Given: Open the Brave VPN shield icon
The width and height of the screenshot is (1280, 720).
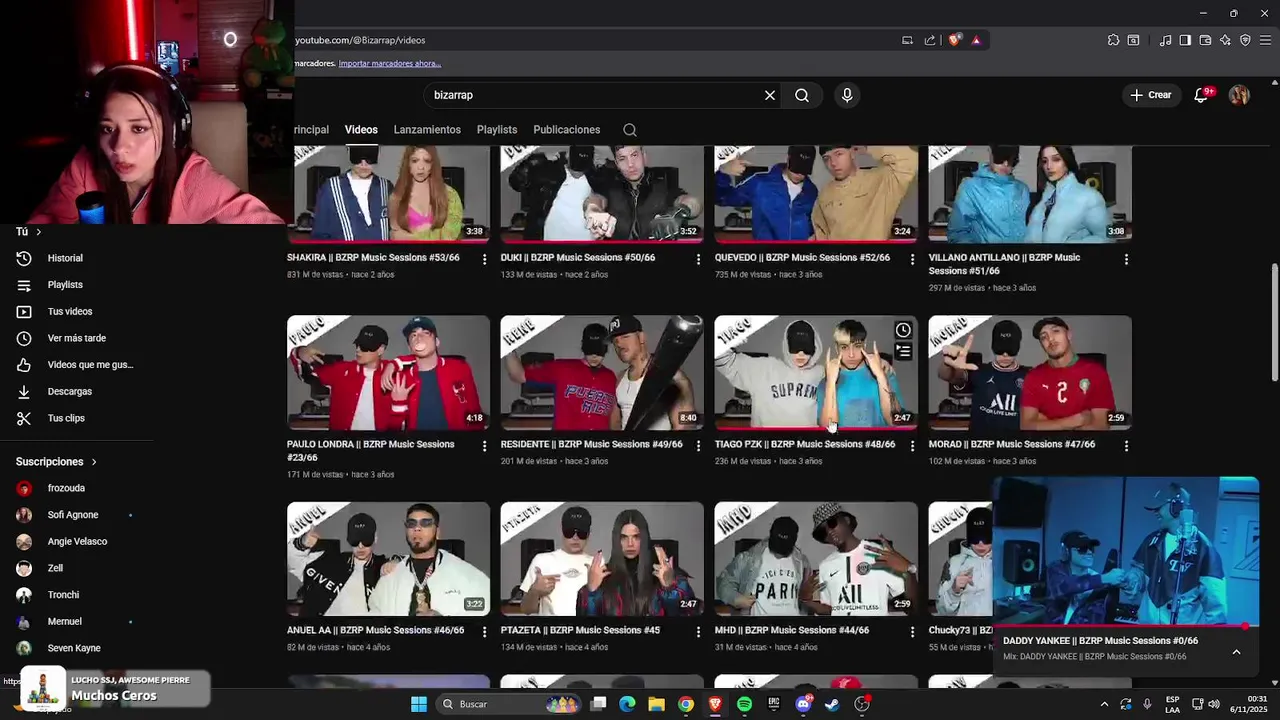Looking at the screenshot, I should [x=1245, y=40].
